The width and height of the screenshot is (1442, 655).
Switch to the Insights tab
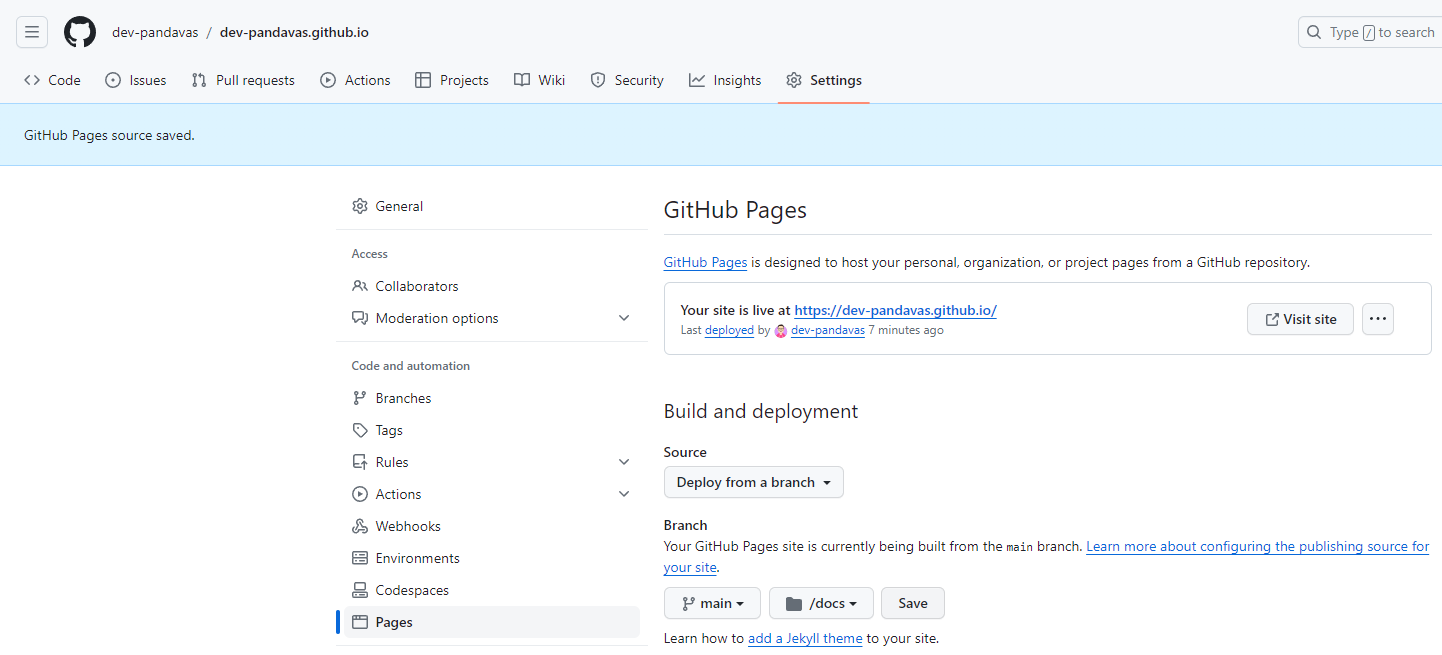pos(724,80)
